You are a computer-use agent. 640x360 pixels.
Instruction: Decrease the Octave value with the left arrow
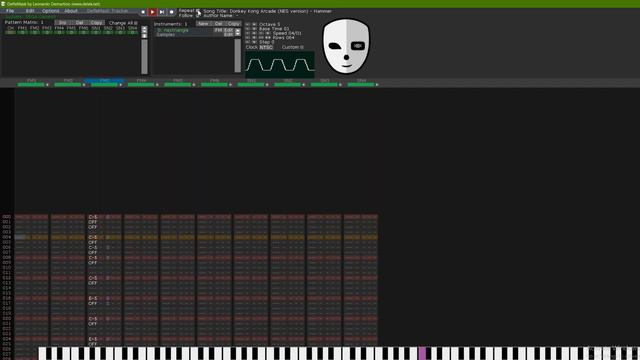[247, 24]
